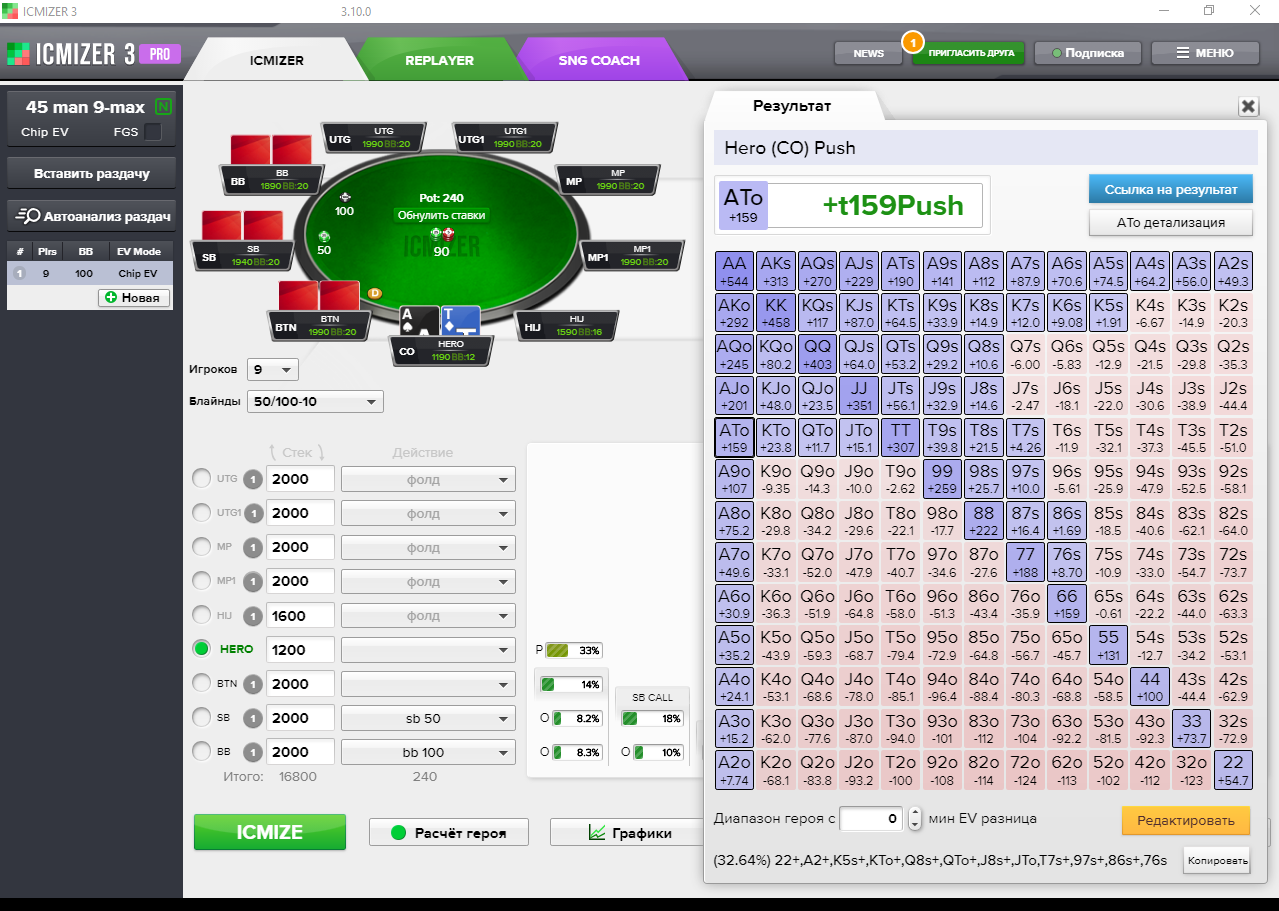The height and width of the screenshot is (911, 1279).
Task: Click the Копировать button
Action: click(x=1217, y=860)
